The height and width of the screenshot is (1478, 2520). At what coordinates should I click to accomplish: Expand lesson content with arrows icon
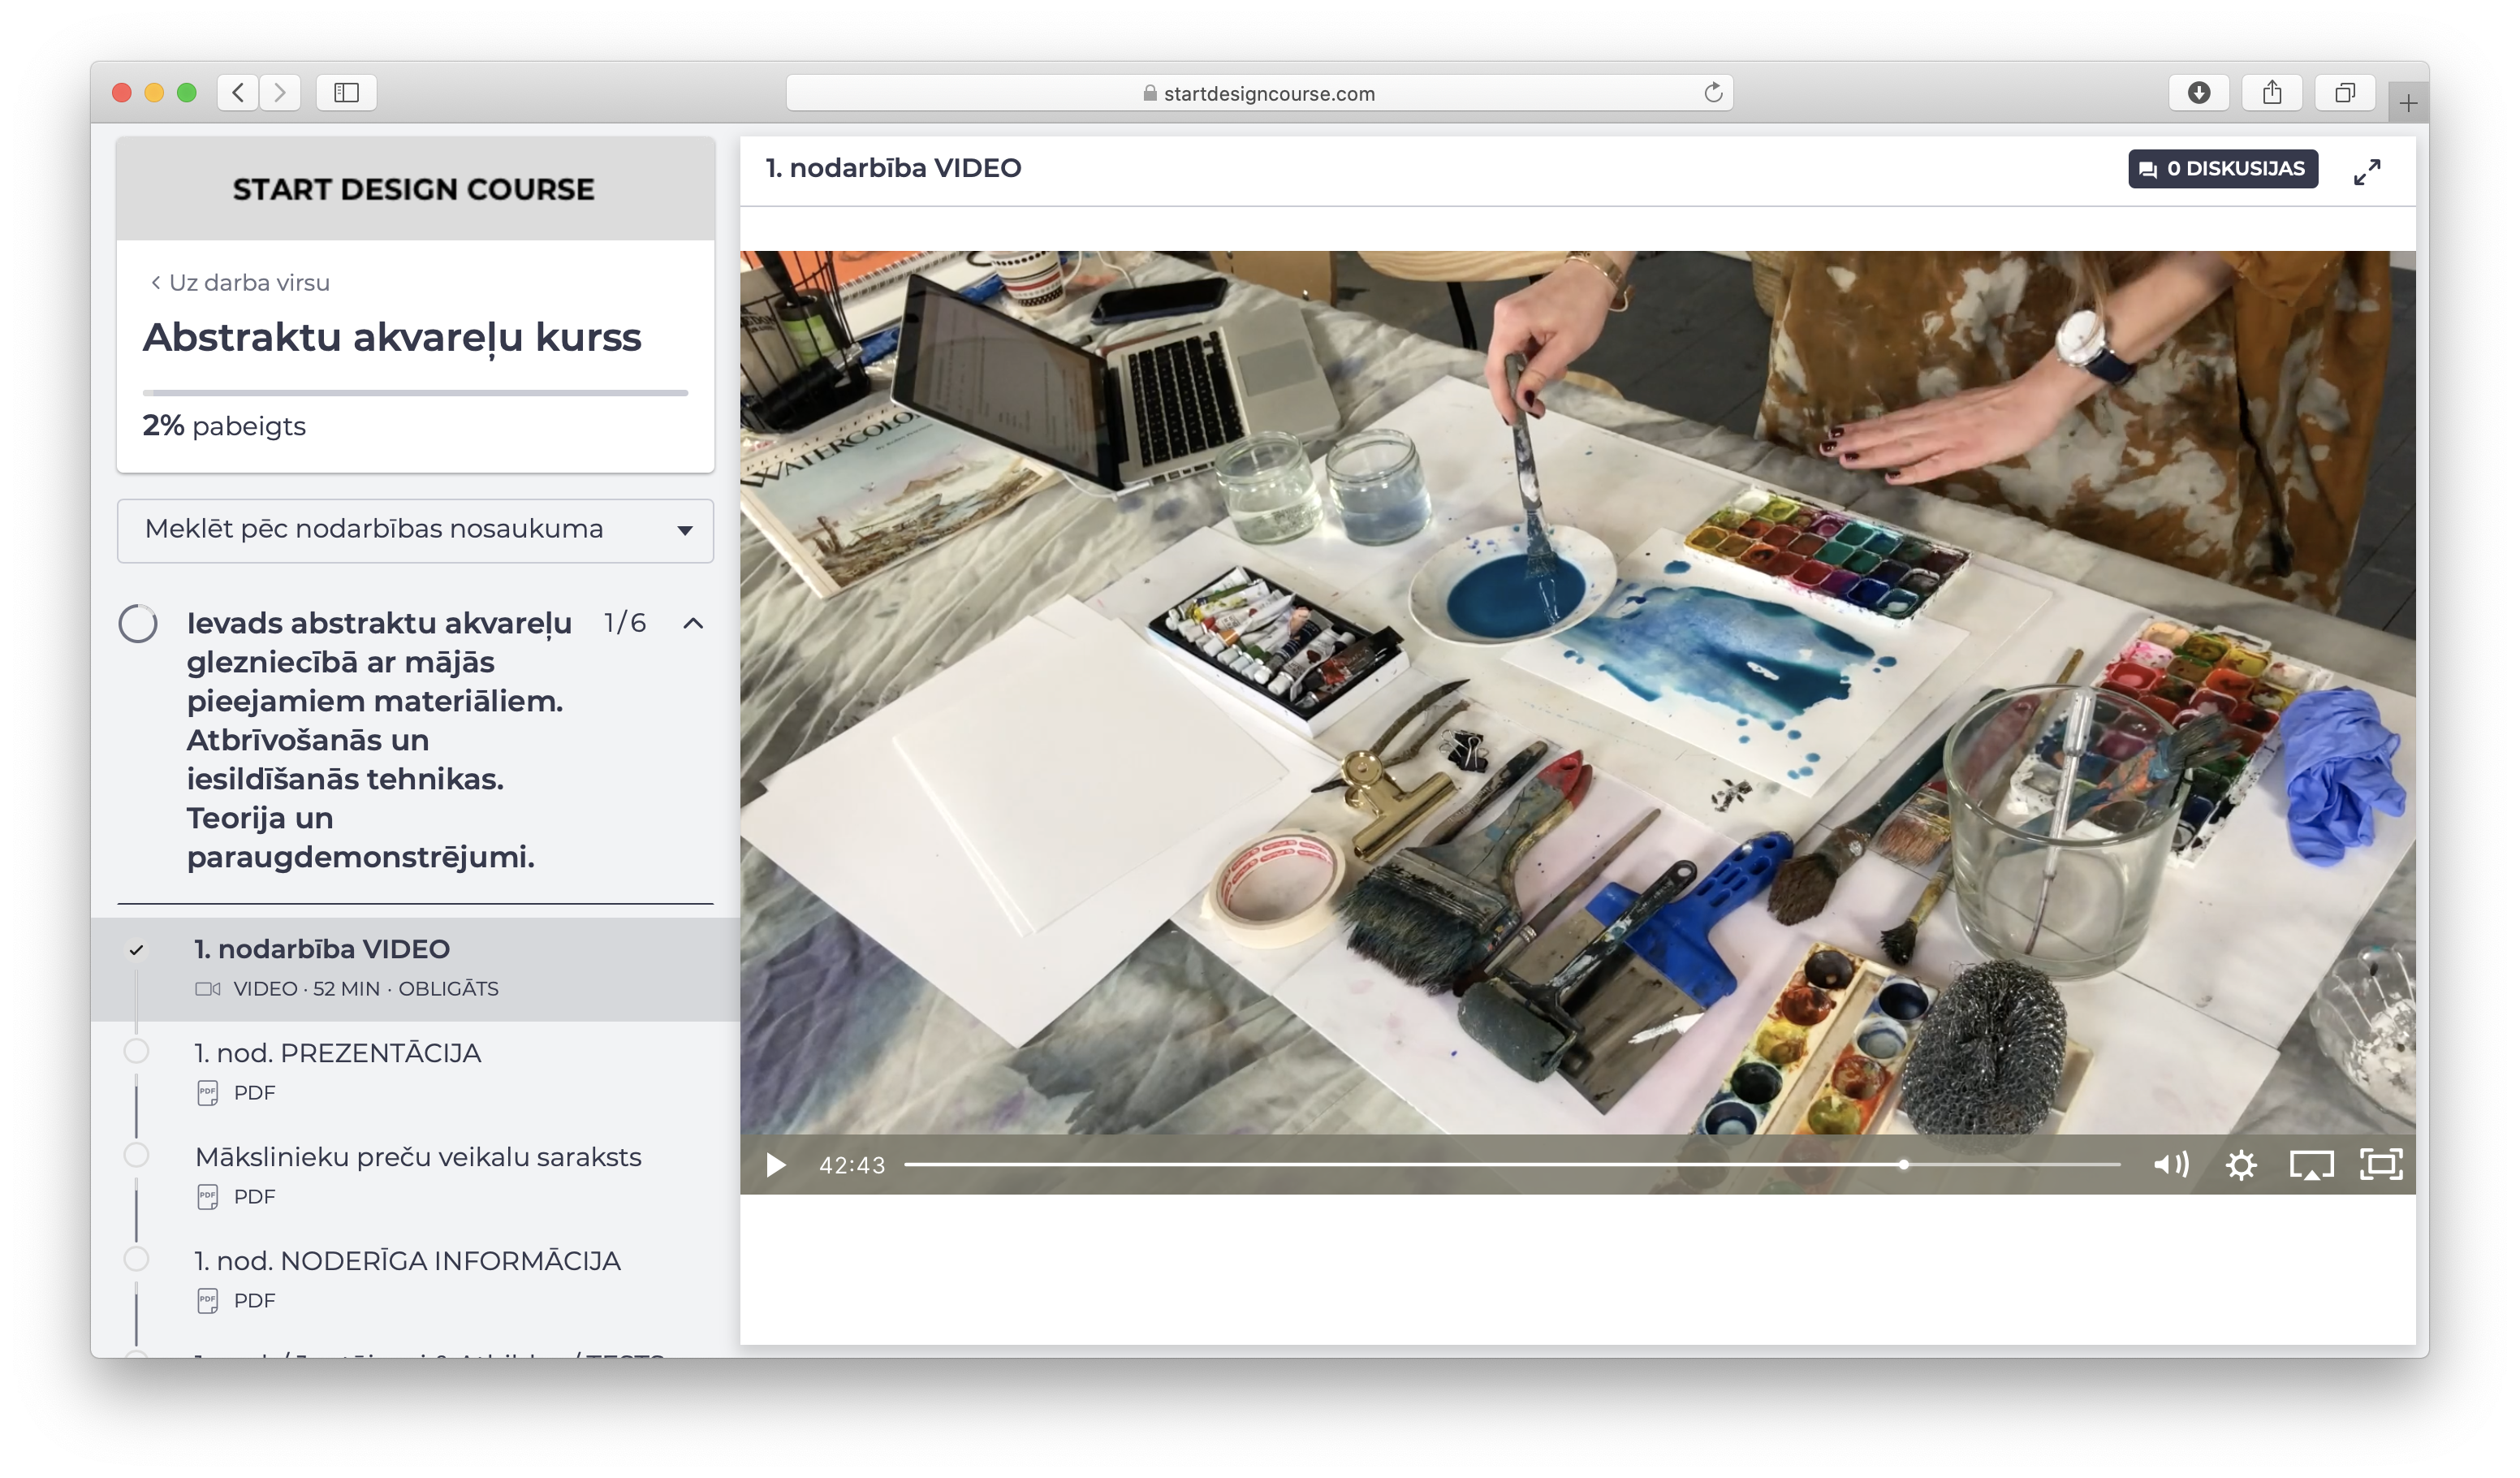(2367, 172)
